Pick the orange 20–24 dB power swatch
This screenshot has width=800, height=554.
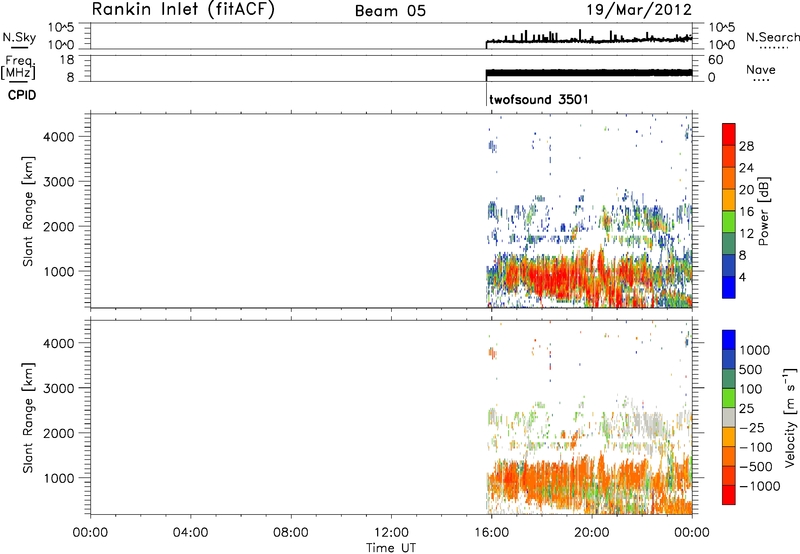[x=729, y=178]
